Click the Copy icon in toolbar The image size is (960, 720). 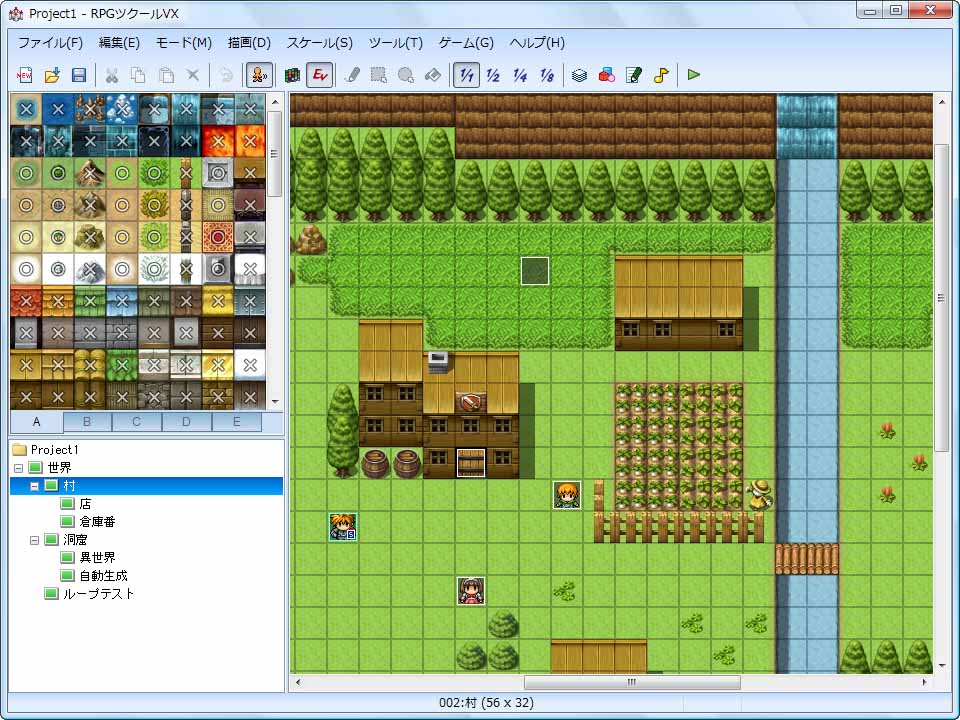coord(138,75)
